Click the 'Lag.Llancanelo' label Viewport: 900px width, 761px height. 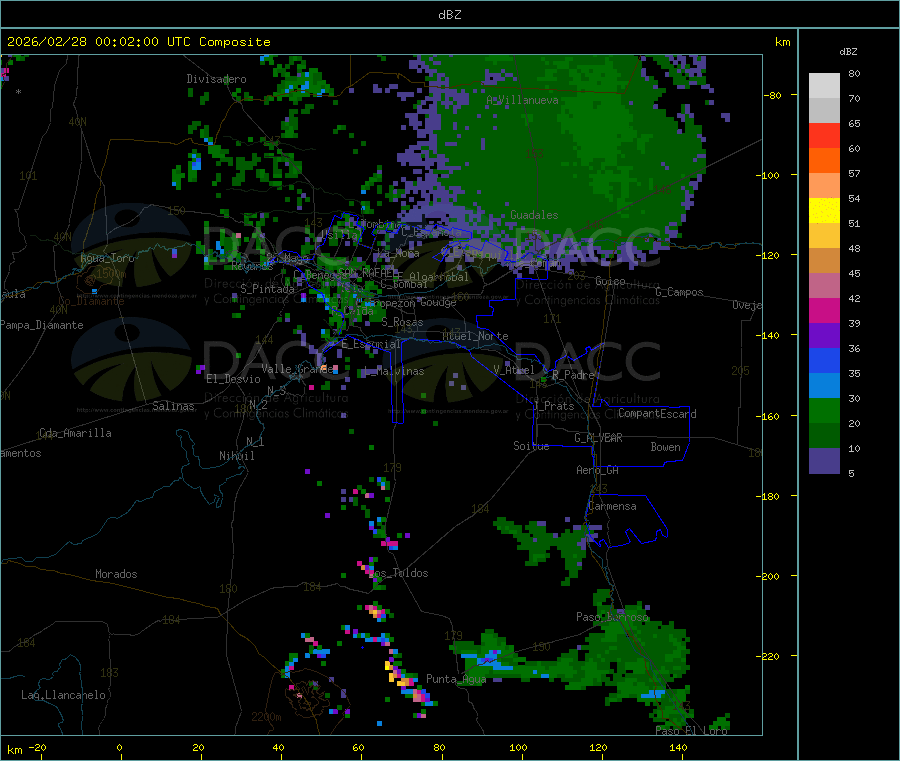coord(63,695)
